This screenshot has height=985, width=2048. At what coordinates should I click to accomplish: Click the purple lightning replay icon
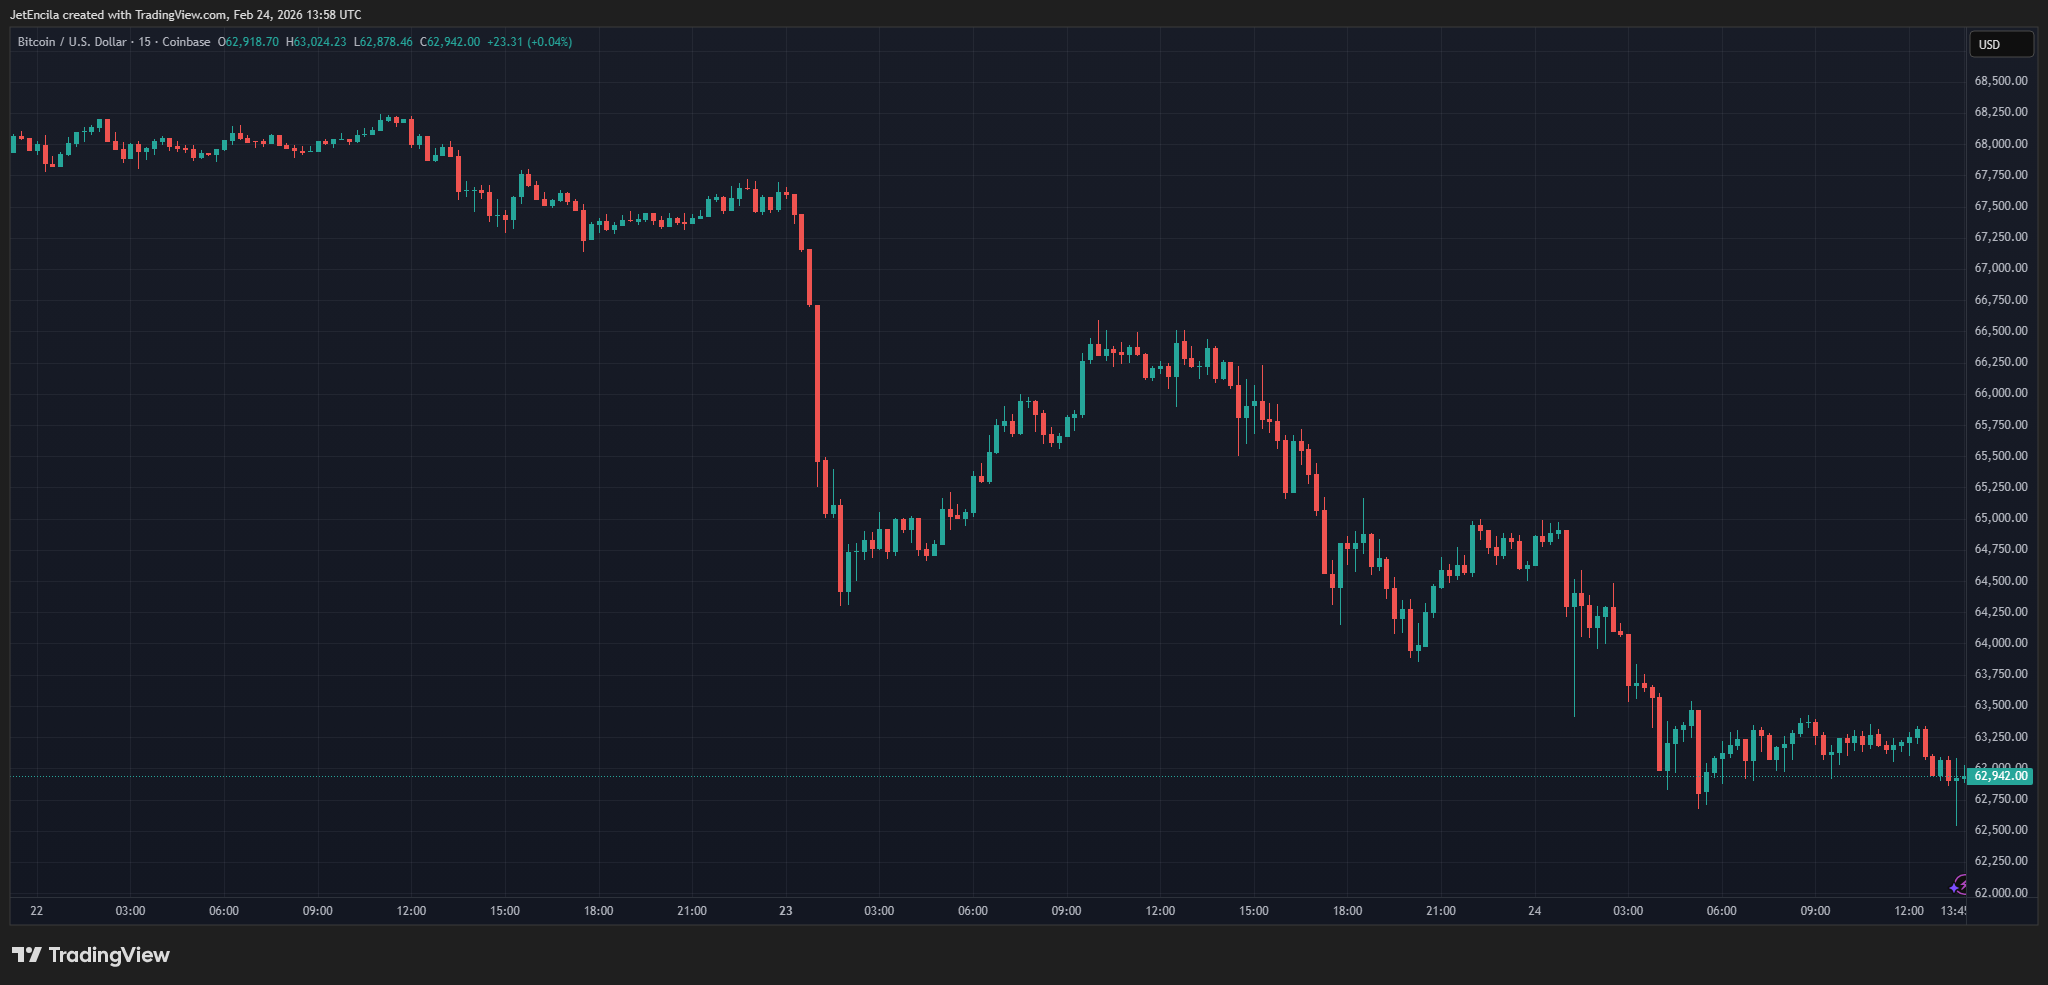[x=1959, y=884]
